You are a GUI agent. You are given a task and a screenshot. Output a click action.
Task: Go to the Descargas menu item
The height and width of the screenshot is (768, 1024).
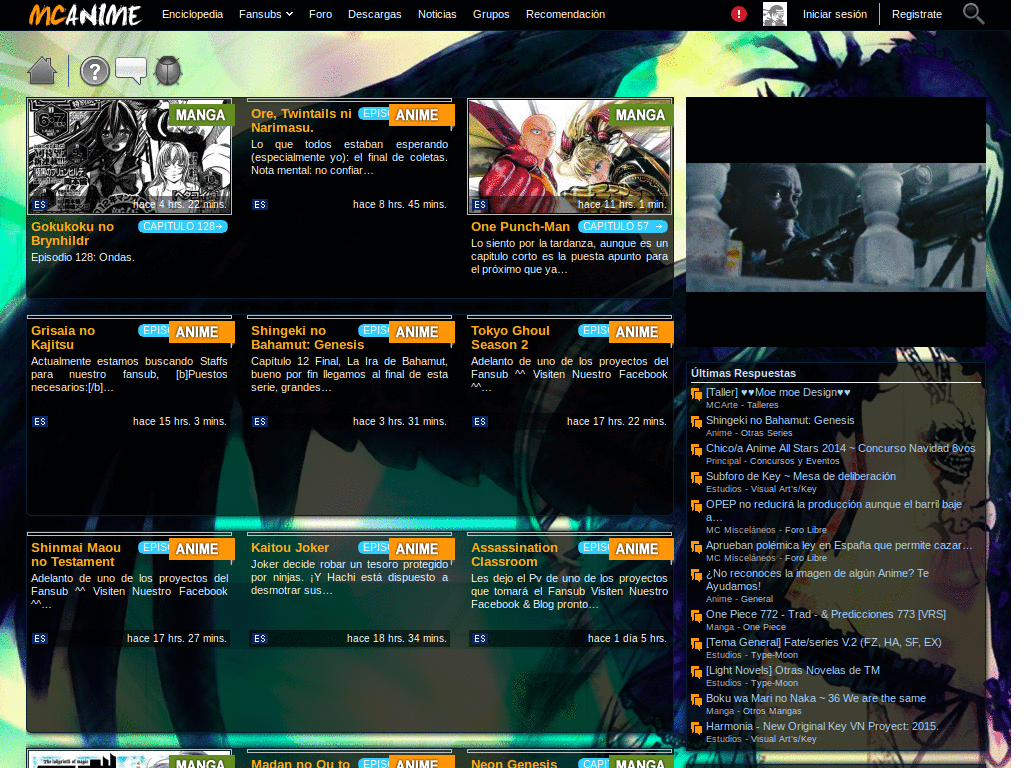point(375,14)
